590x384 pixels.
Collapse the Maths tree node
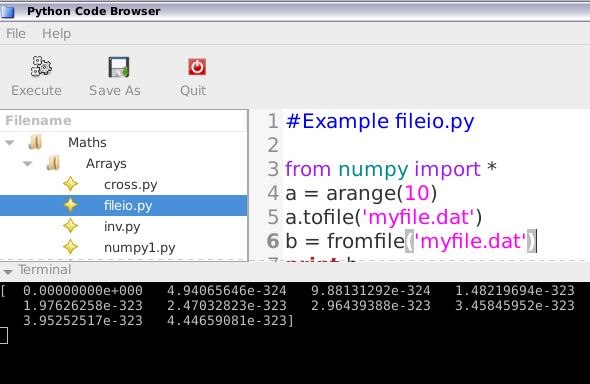10,143
